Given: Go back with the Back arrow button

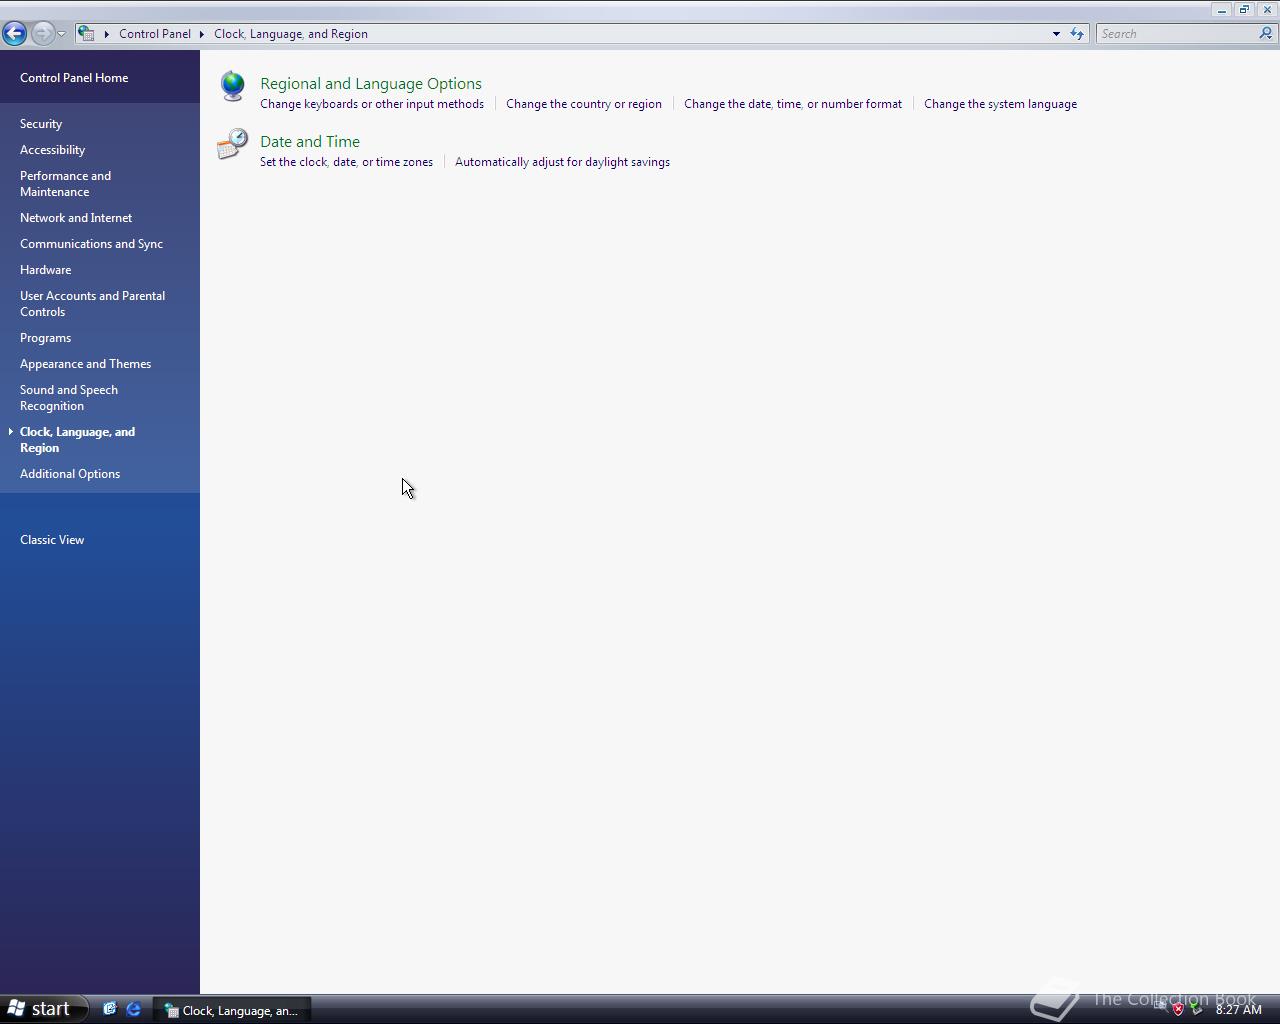Looking at the screenshot, I should (x=14, y=33).
